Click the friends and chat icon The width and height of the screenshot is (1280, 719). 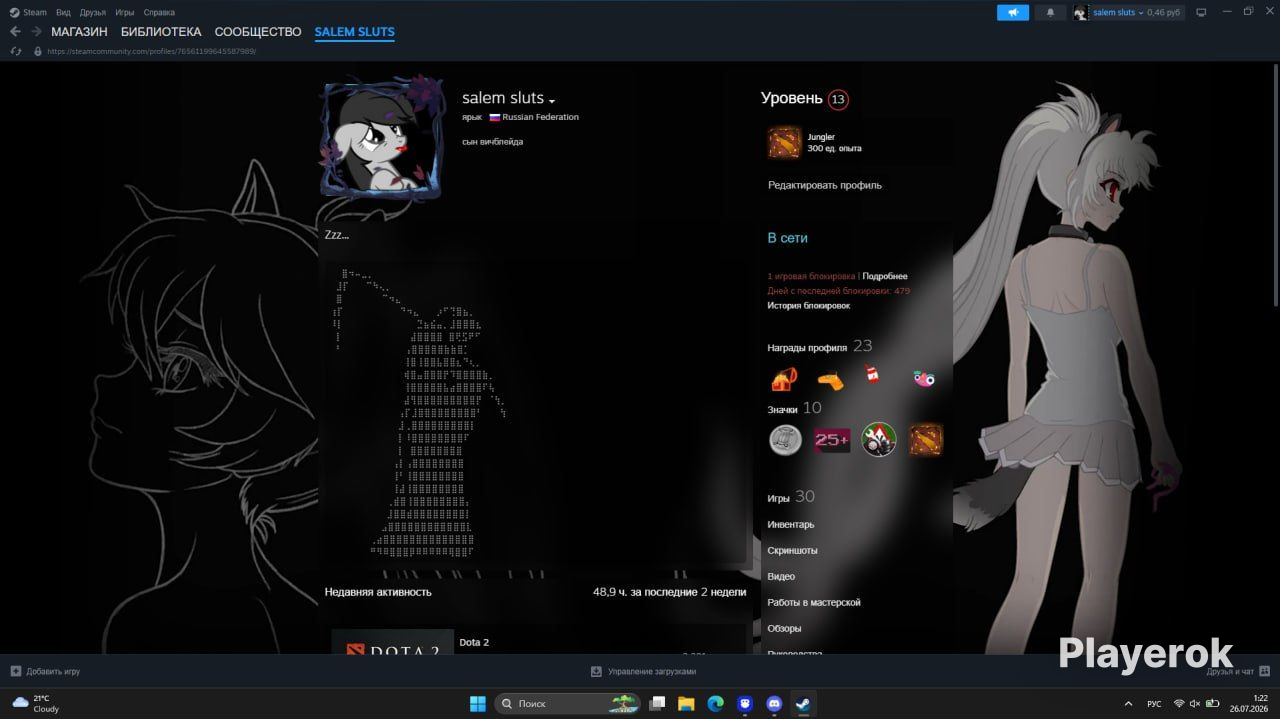[x=1264, y=671]
